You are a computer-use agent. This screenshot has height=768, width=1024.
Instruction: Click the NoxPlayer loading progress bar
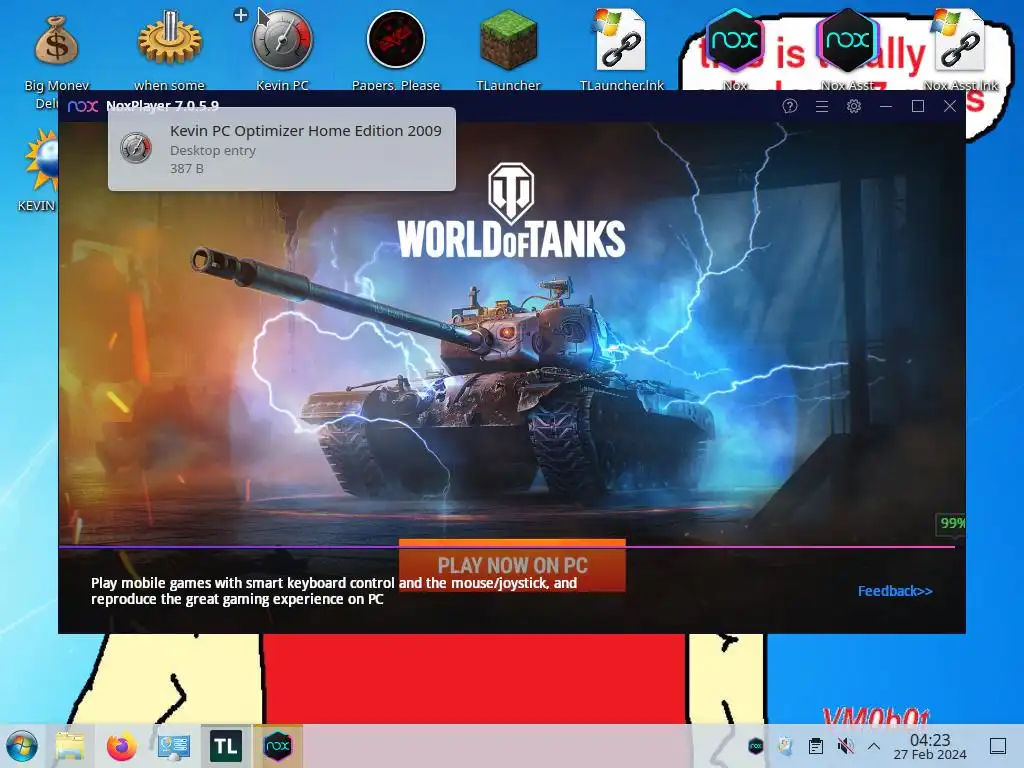coord(507,547)
